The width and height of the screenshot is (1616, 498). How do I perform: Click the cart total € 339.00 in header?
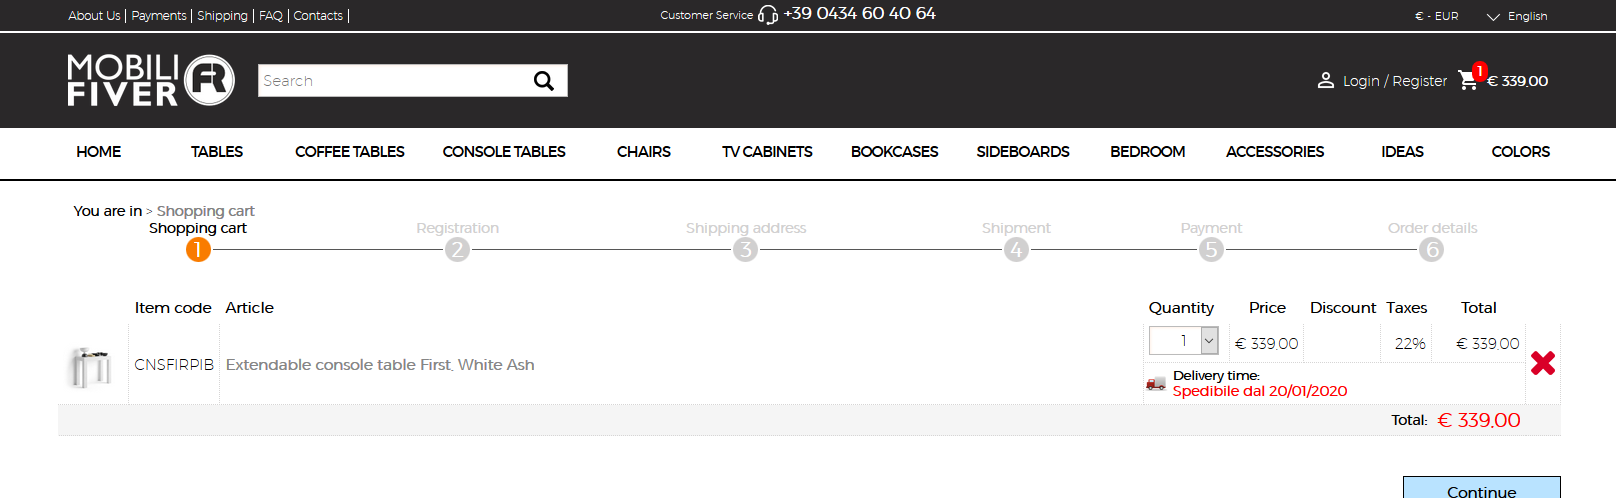(1517, 81)
